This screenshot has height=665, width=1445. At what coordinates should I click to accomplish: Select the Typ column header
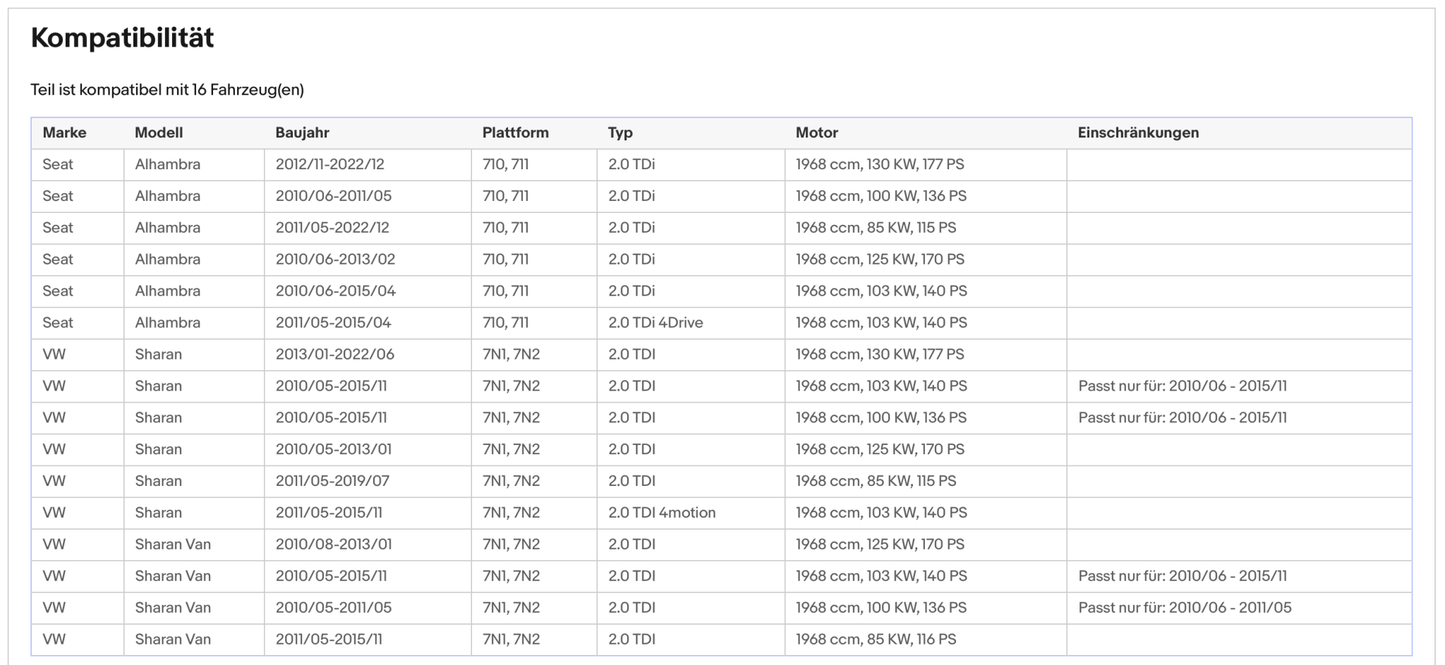[620, 133]
